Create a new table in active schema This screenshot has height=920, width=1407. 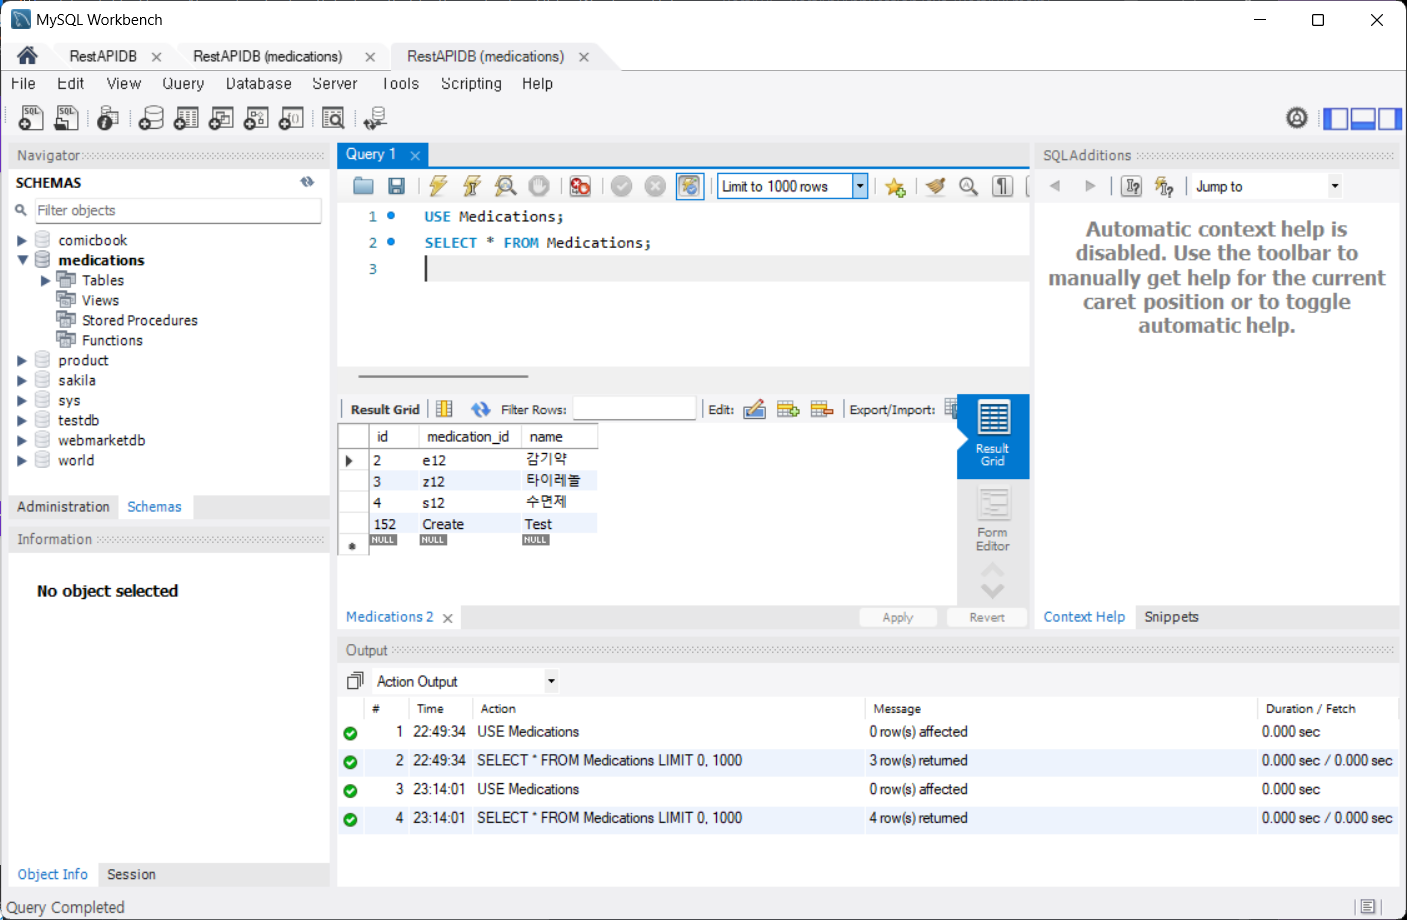186,118
